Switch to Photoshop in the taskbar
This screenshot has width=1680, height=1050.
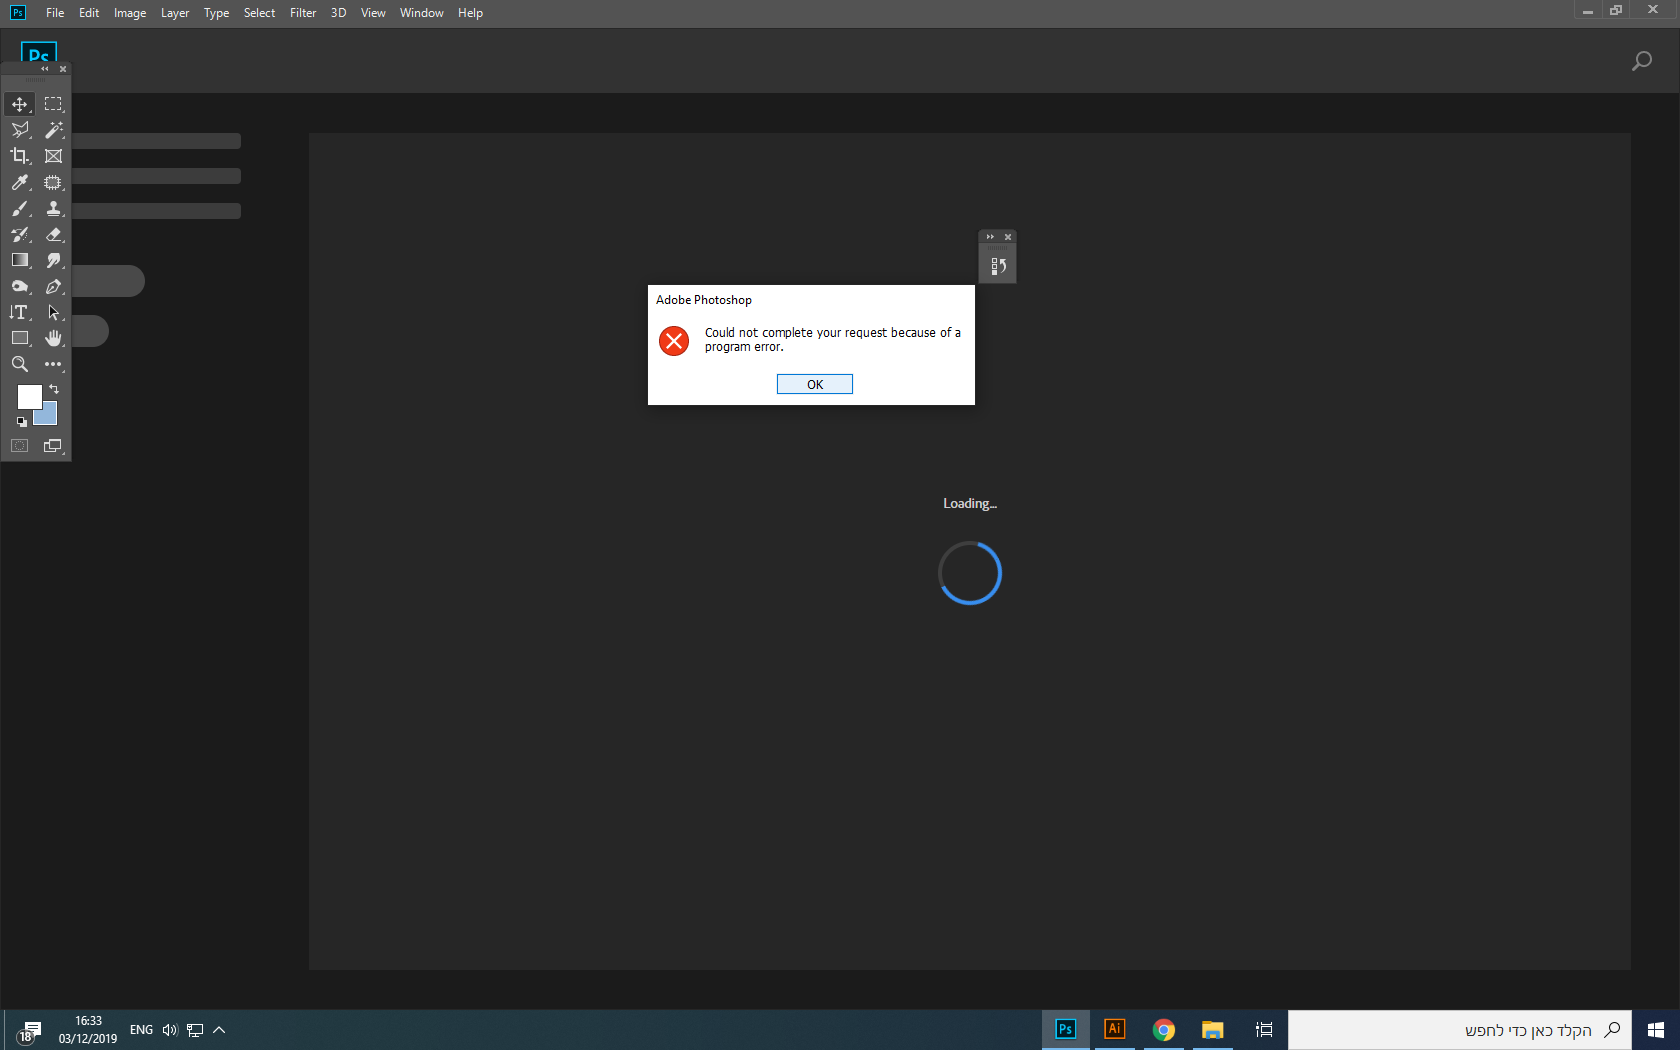point(1065,1029)
